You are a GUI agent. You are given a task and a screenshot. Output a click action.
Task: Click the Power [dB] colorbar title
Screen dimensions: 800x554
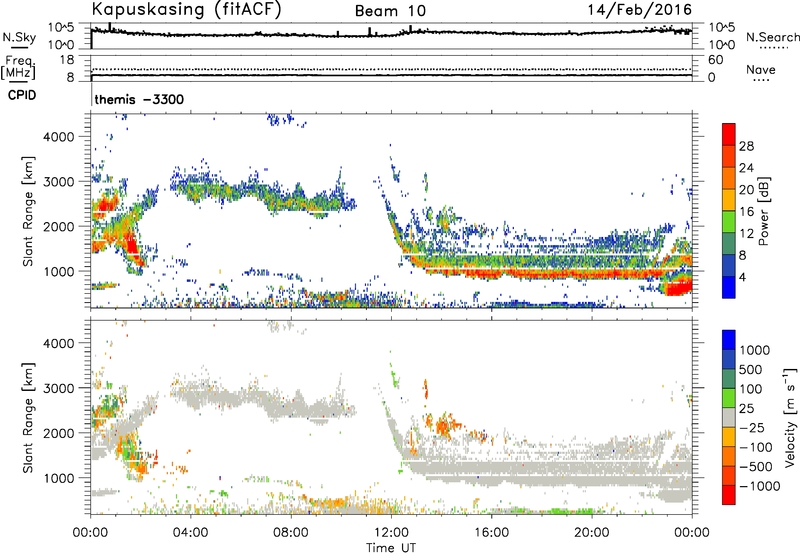click(763, 211)
